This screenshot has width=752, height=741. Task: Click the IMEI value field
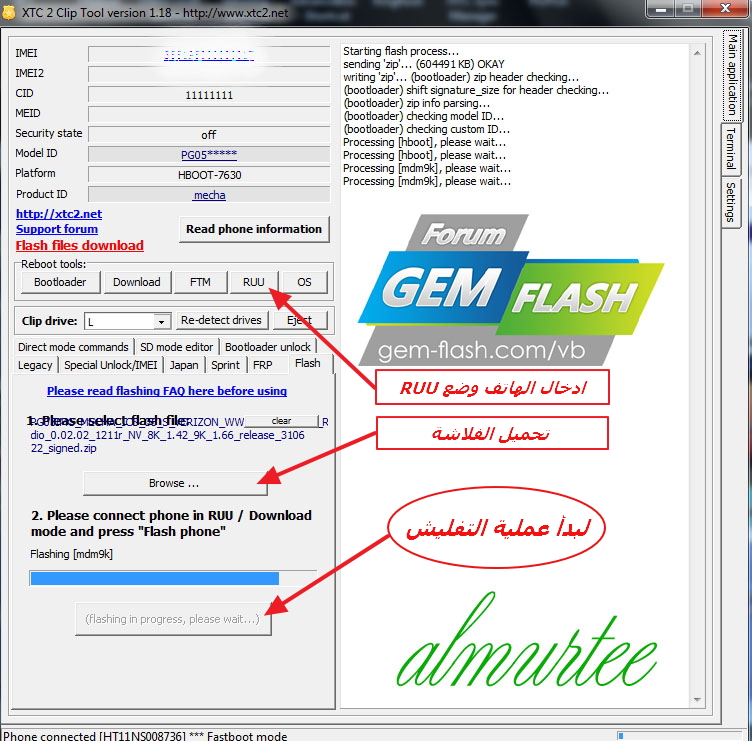(x=209, y=55)
